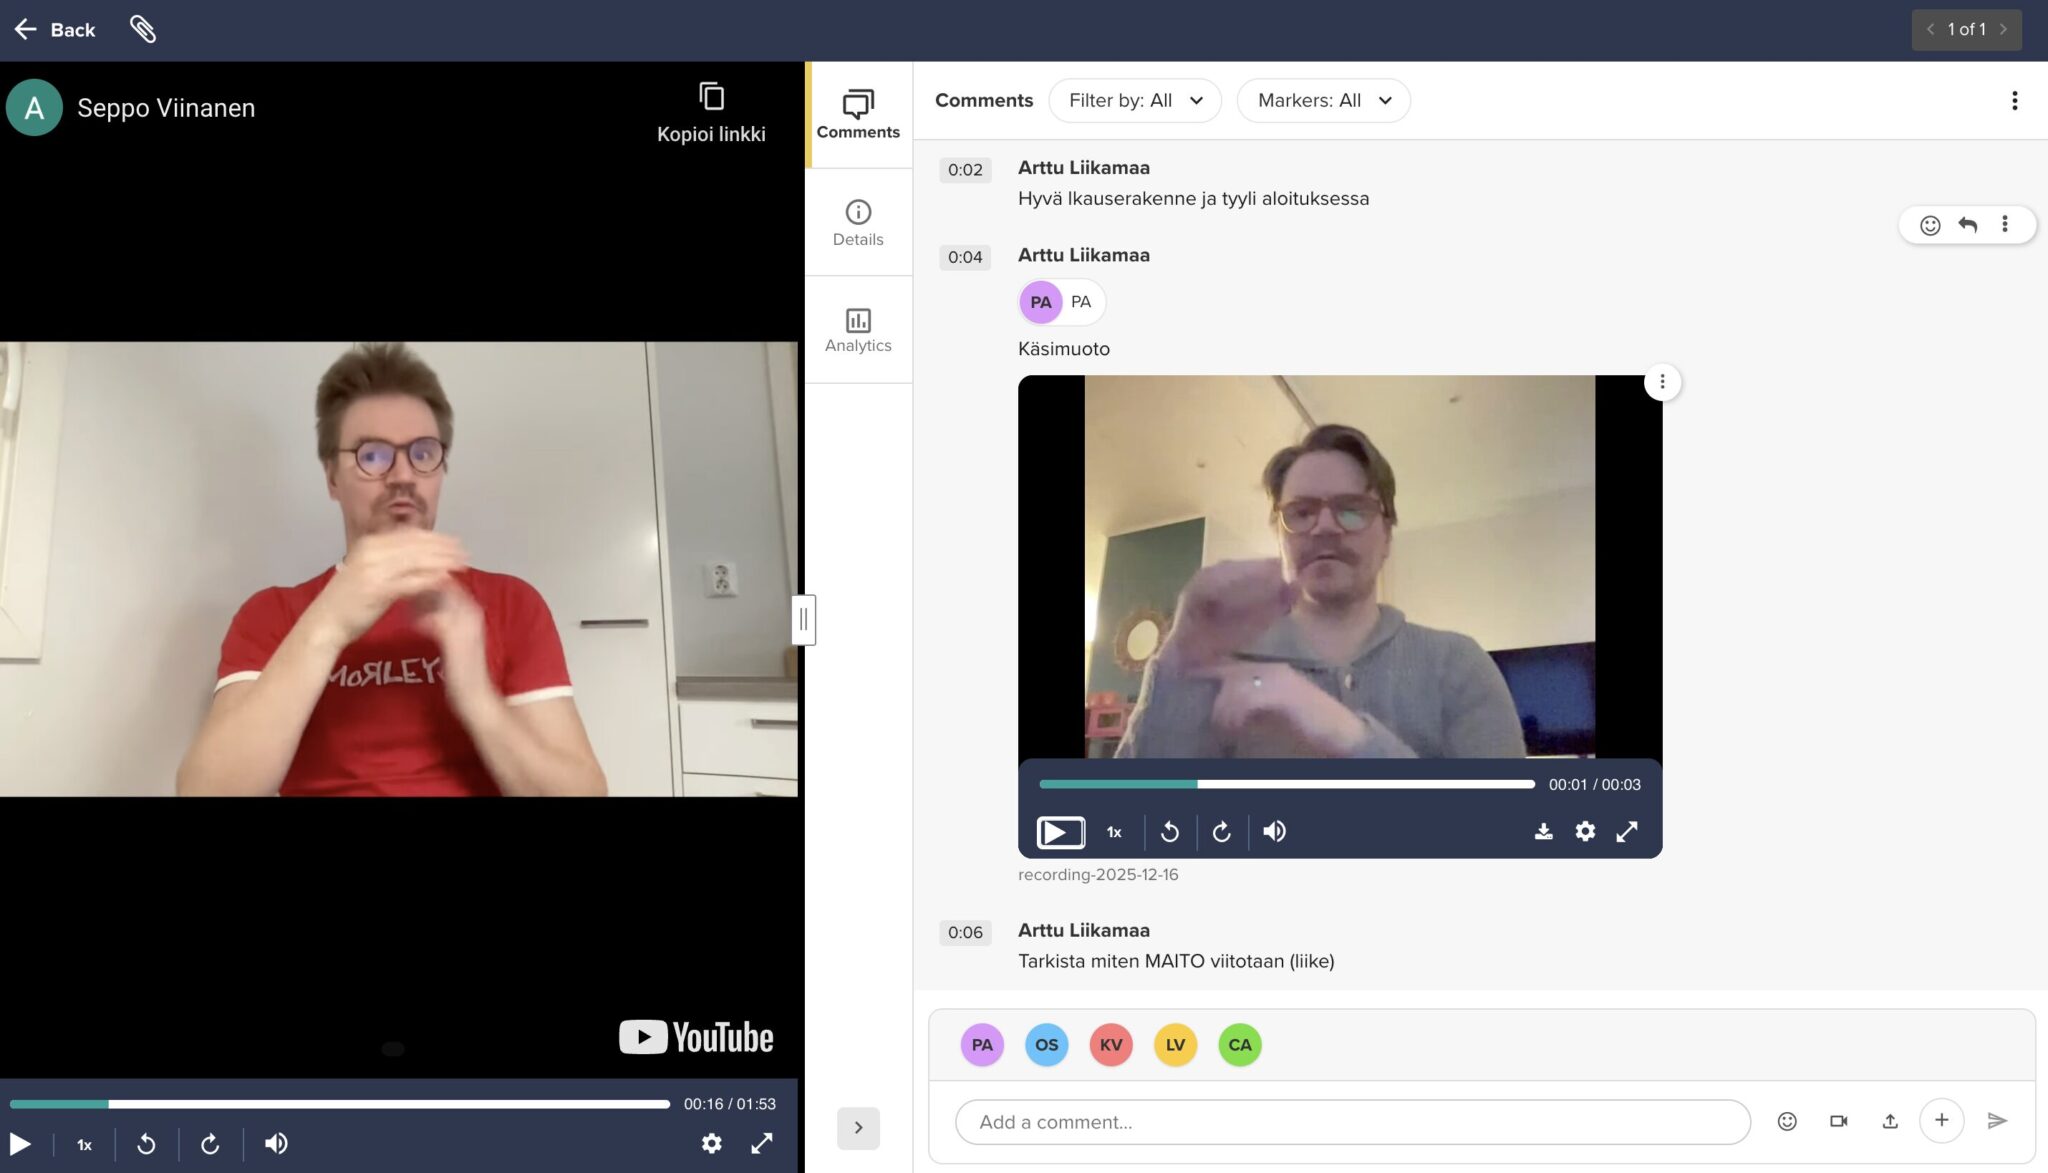Click the record video comment camera icon

1838,1121
